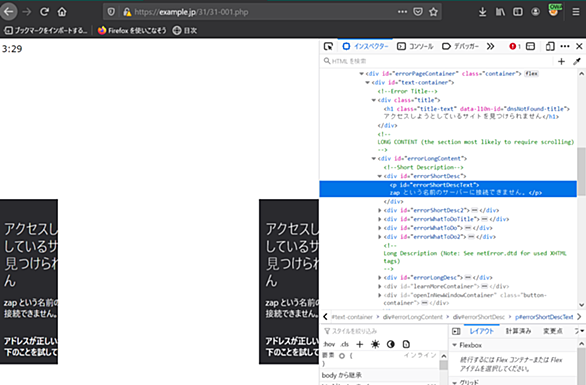
Task: Switch to the インスペクター tab
Action: (366, 46)
